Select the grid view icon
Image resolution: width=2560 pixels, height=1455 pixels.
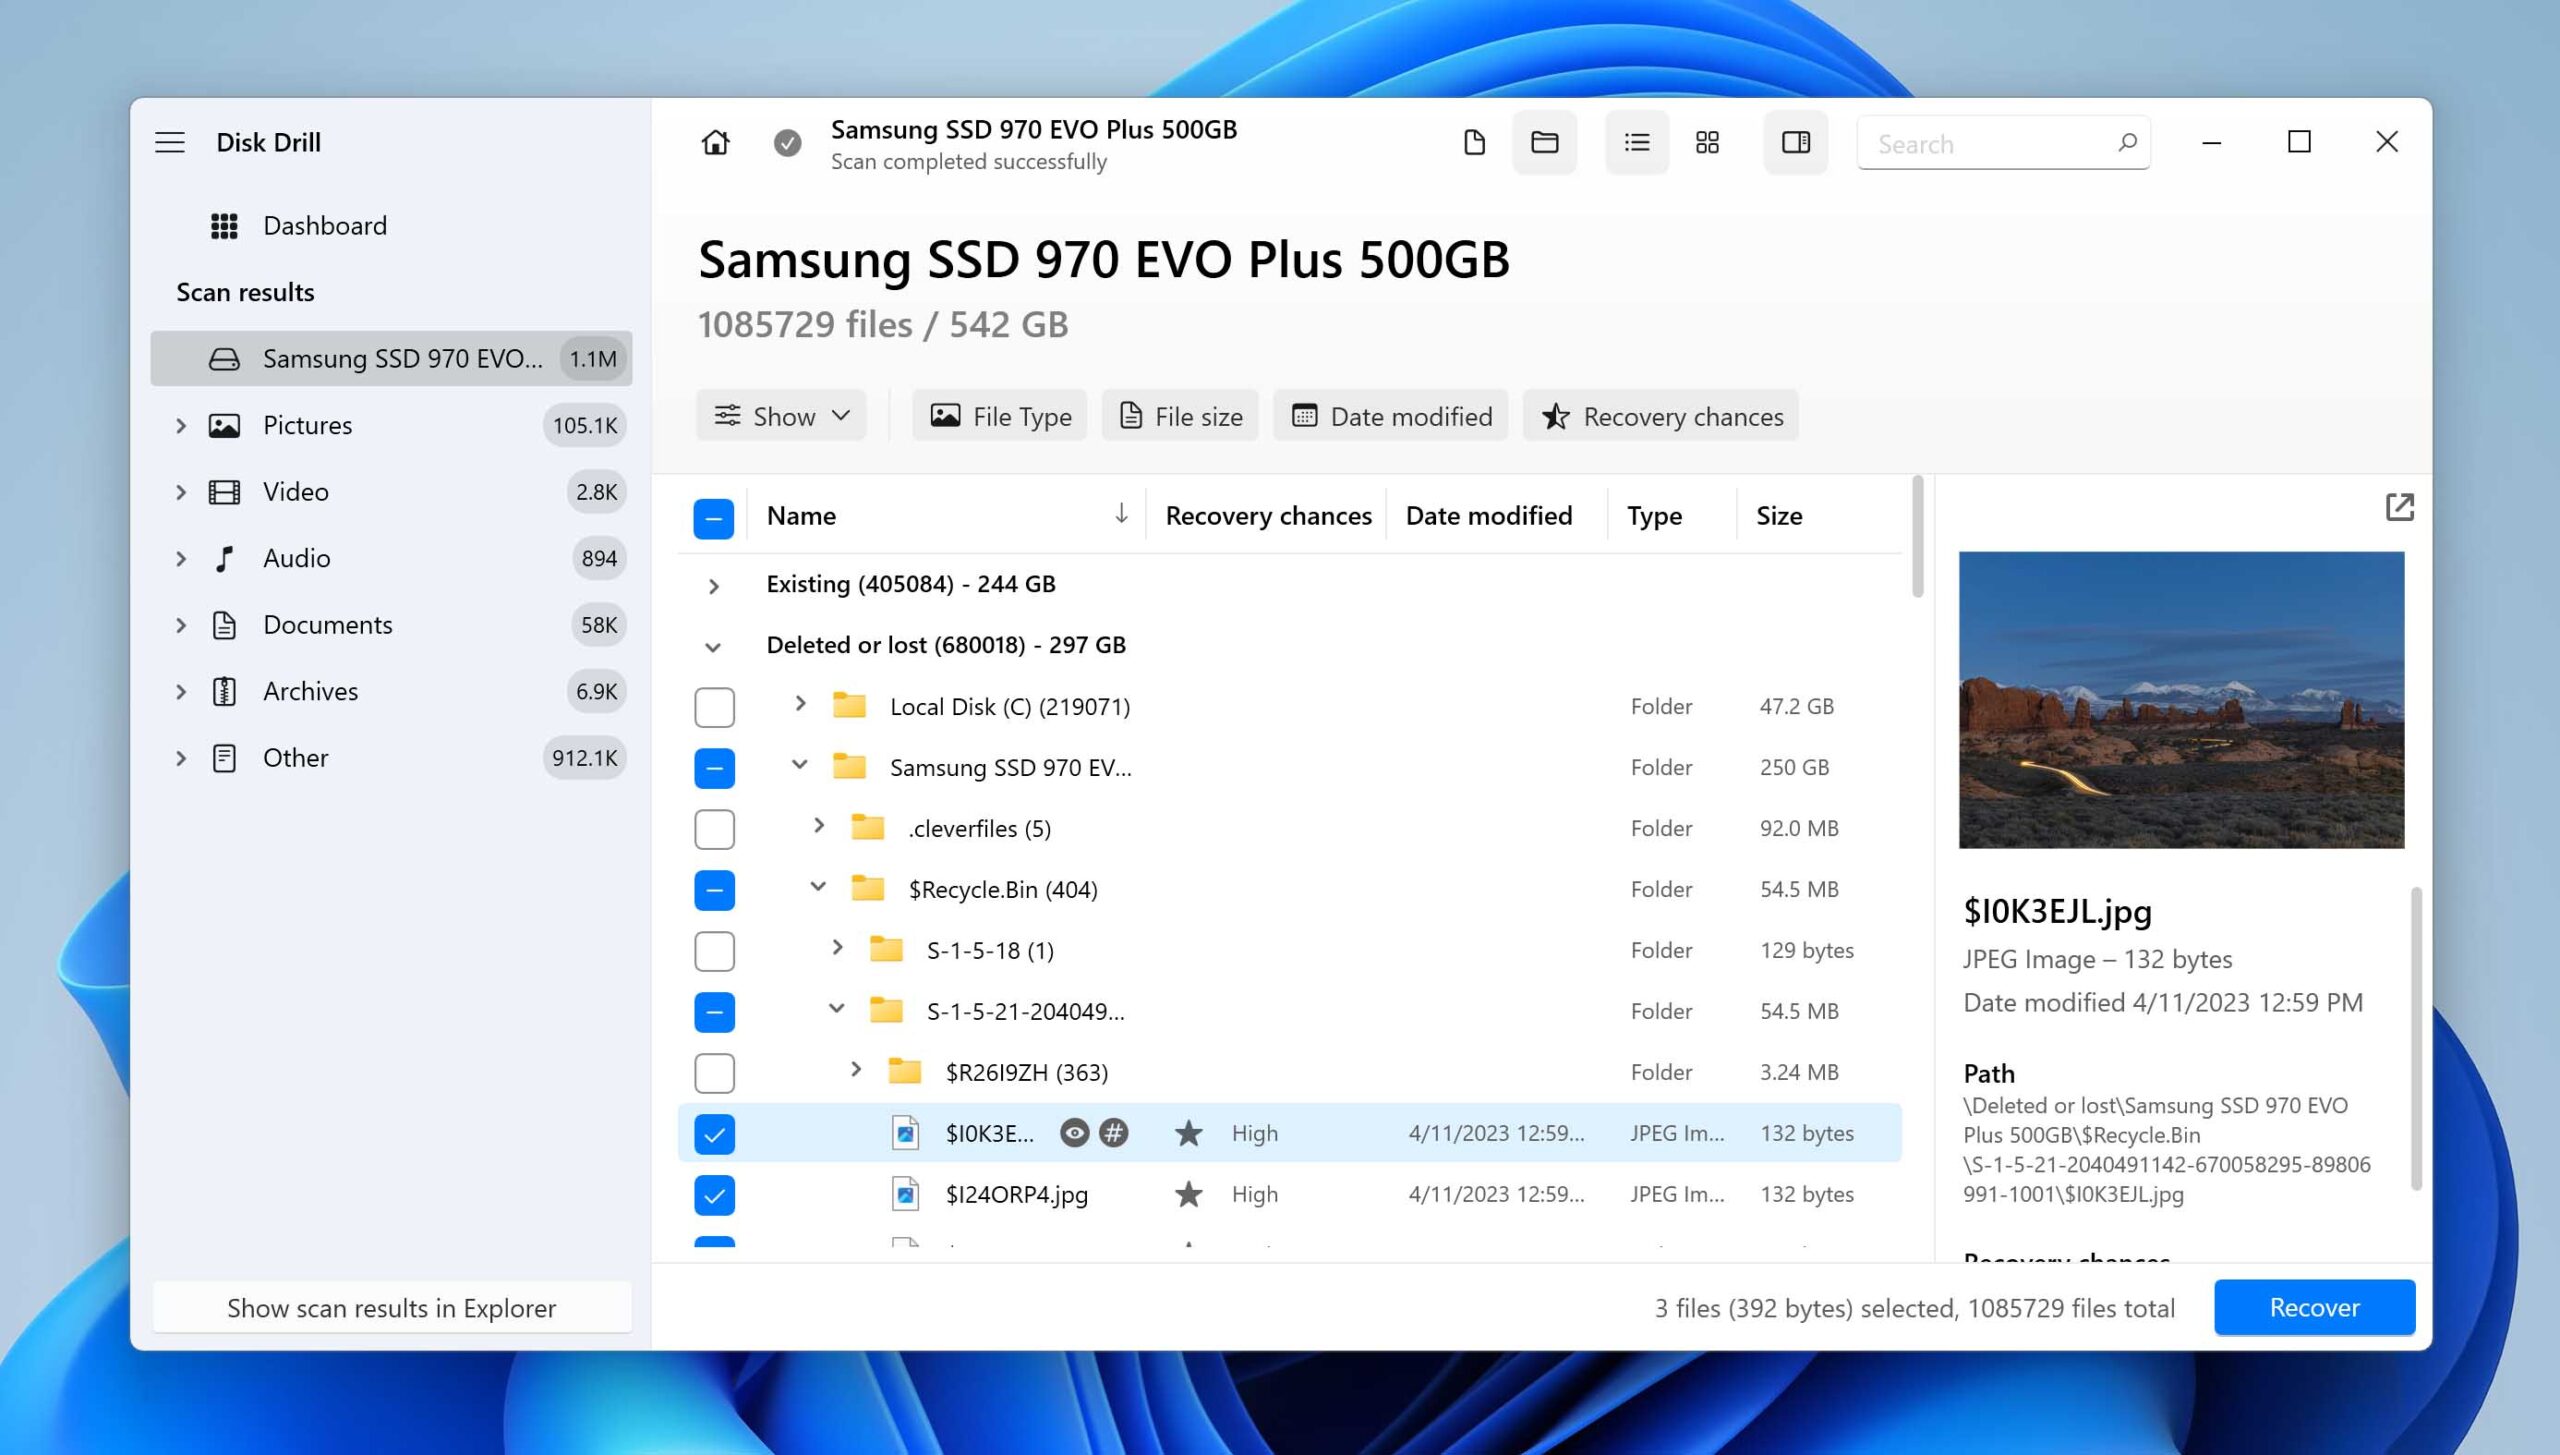point(1709,142)
